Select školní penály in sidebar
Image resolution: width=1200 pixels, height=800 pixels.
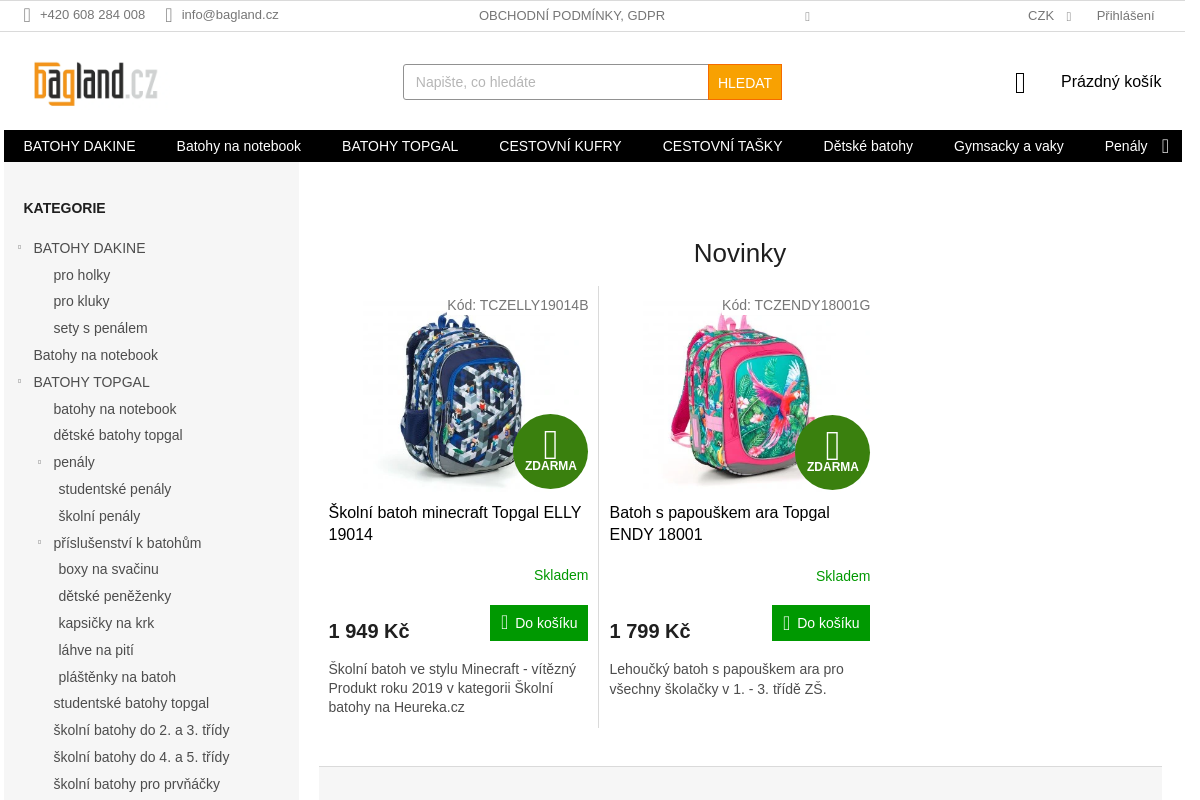99,515
